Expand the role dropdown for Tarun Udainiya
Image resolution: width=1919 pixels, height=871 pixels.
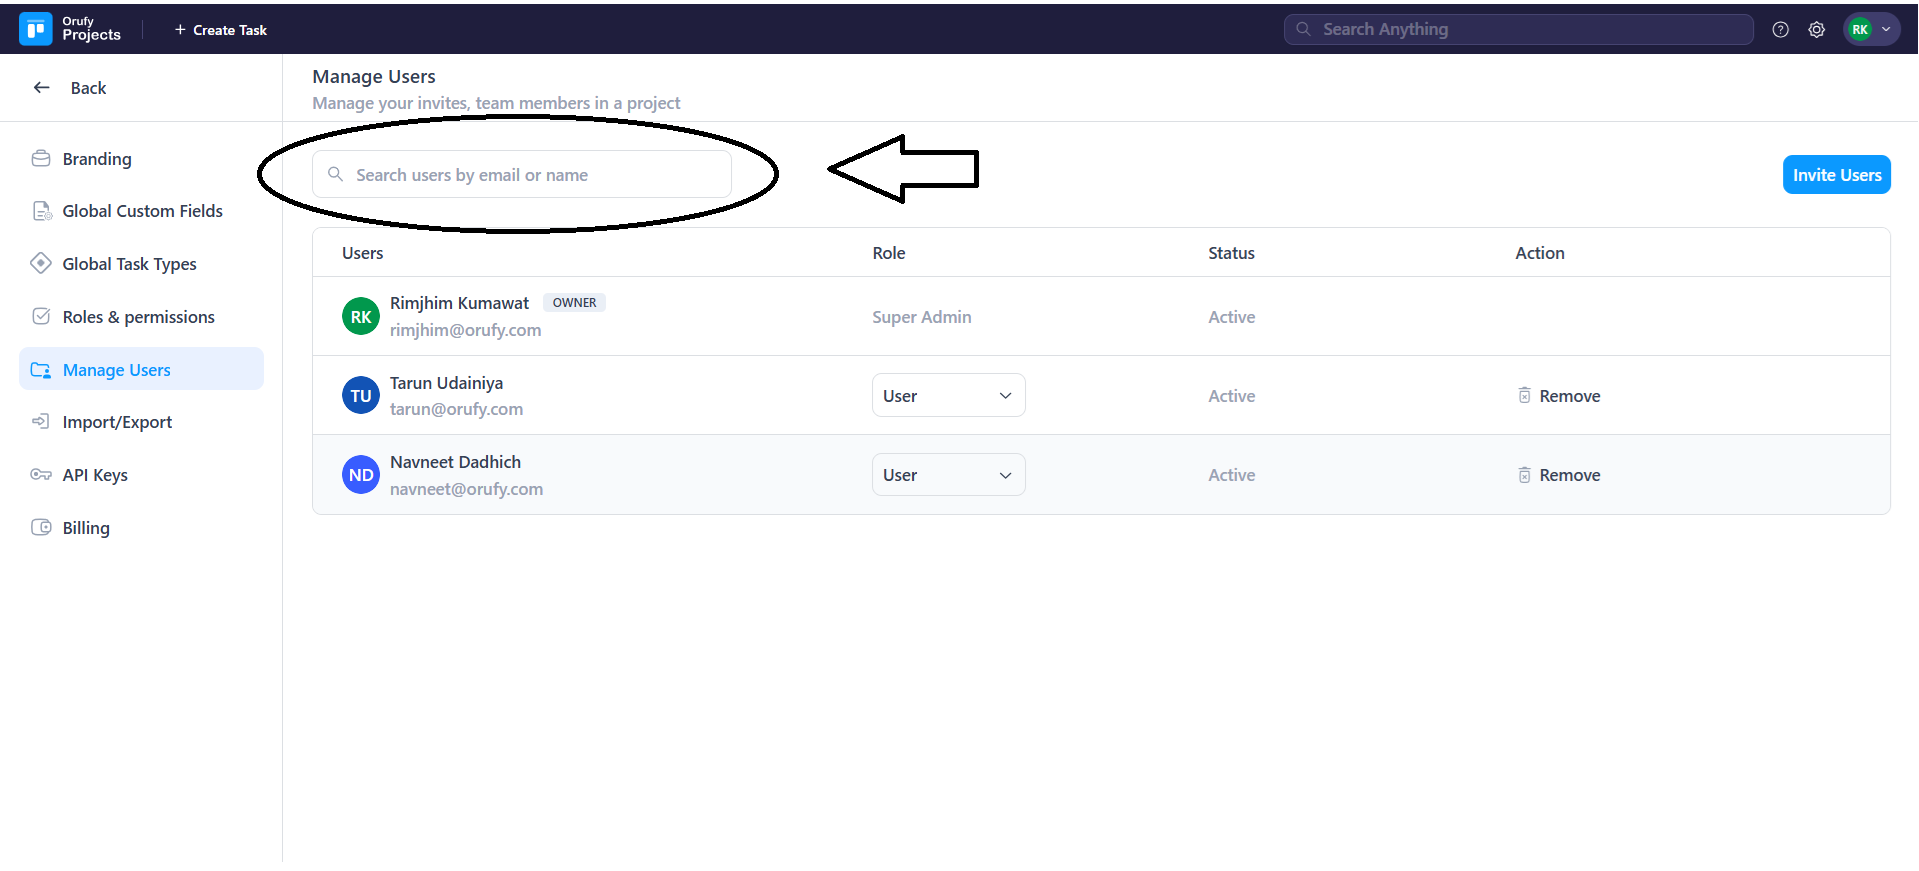tap(948, 396)
